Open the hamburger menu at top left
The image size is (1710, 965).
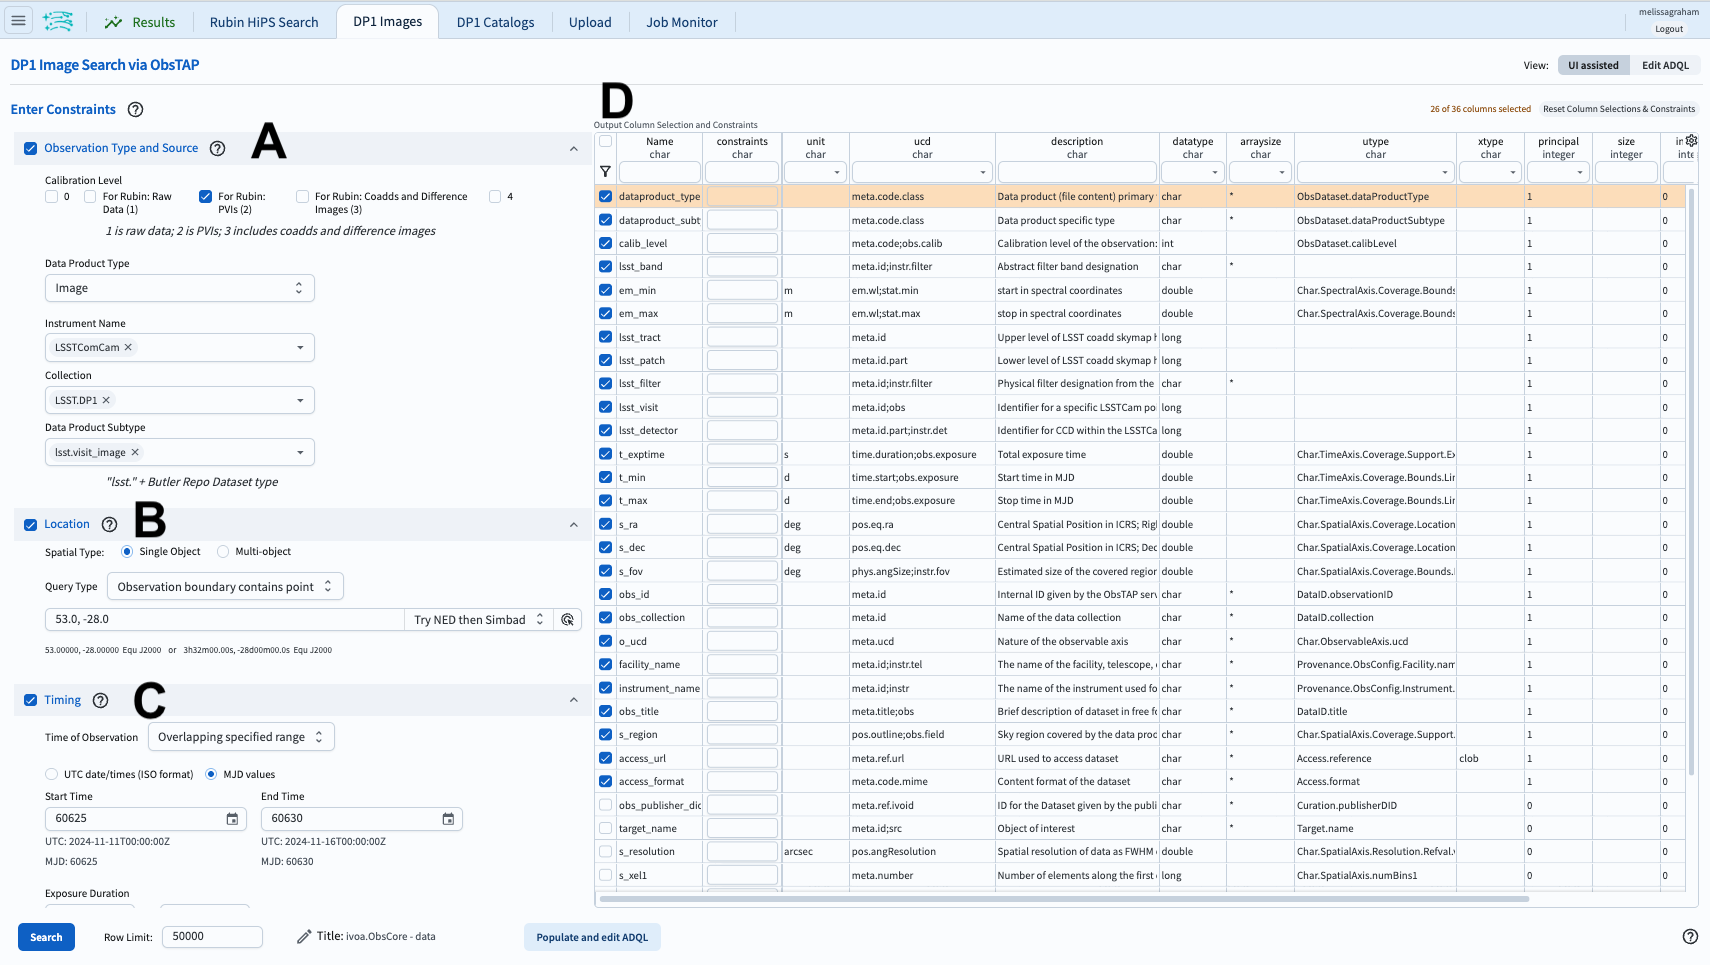[x=18, y=20]
